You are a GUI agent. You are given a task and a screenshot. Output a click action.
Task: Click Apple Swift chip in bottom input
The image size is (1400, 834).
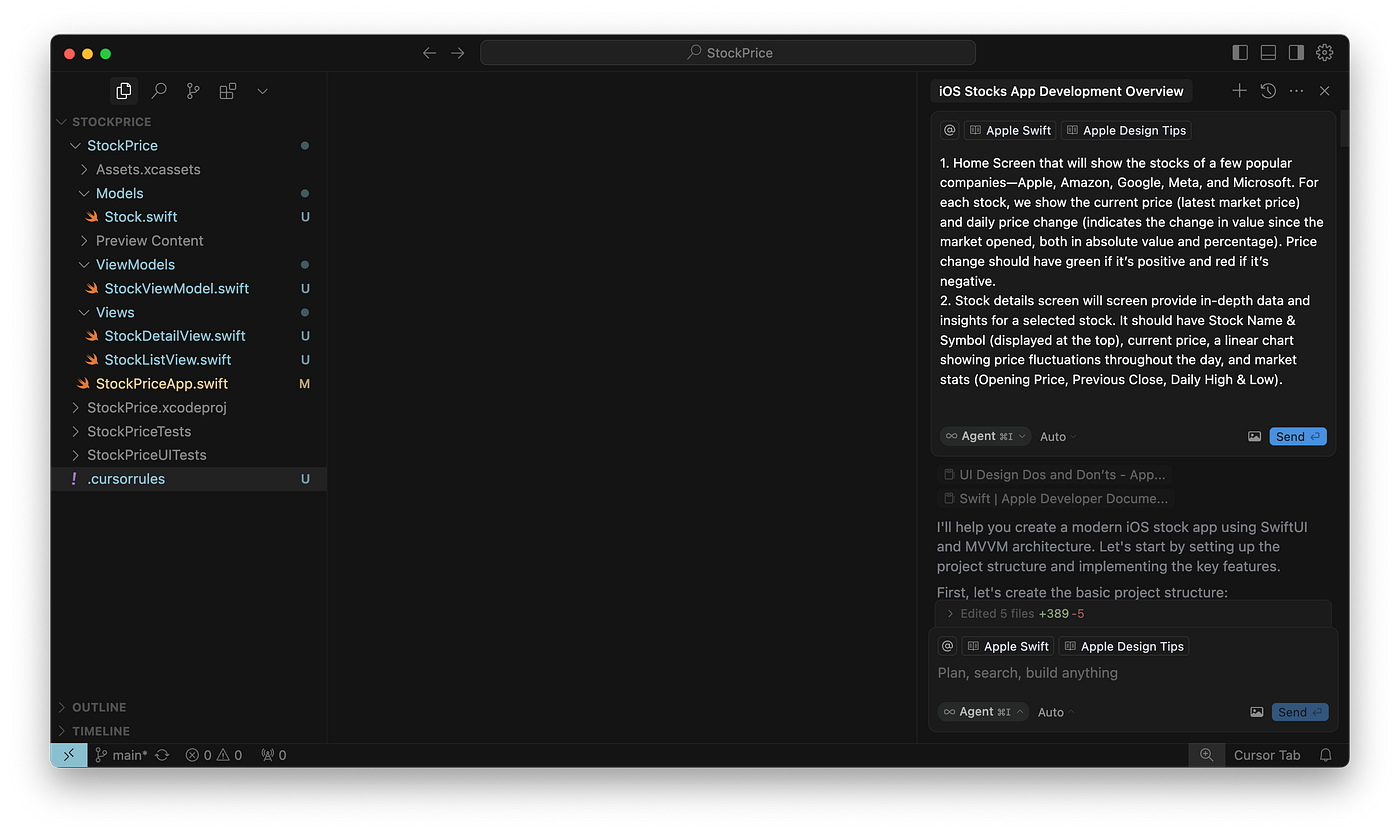(x=1007, y=646)
